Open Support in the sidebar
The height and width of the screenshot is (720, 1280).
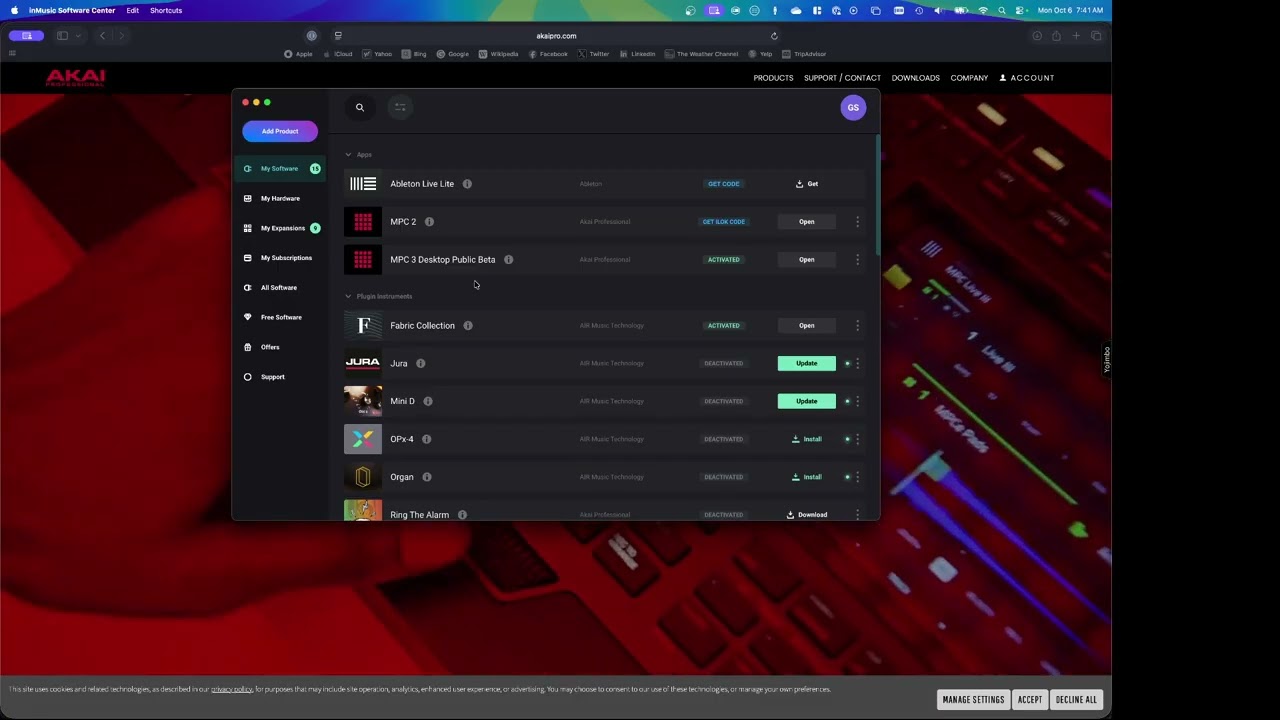[x=280, y=377]
